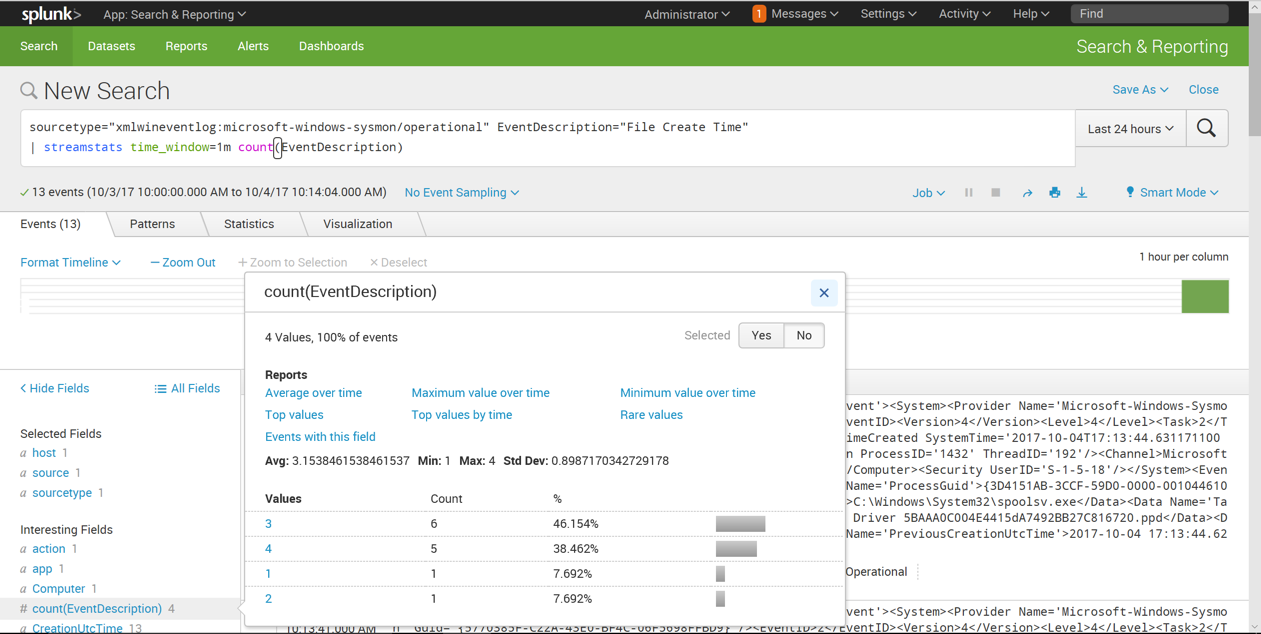This screenshot has width=1261, height=634.
Task: Open the No Event Sampling dropdown
Action: click(461, 193)
